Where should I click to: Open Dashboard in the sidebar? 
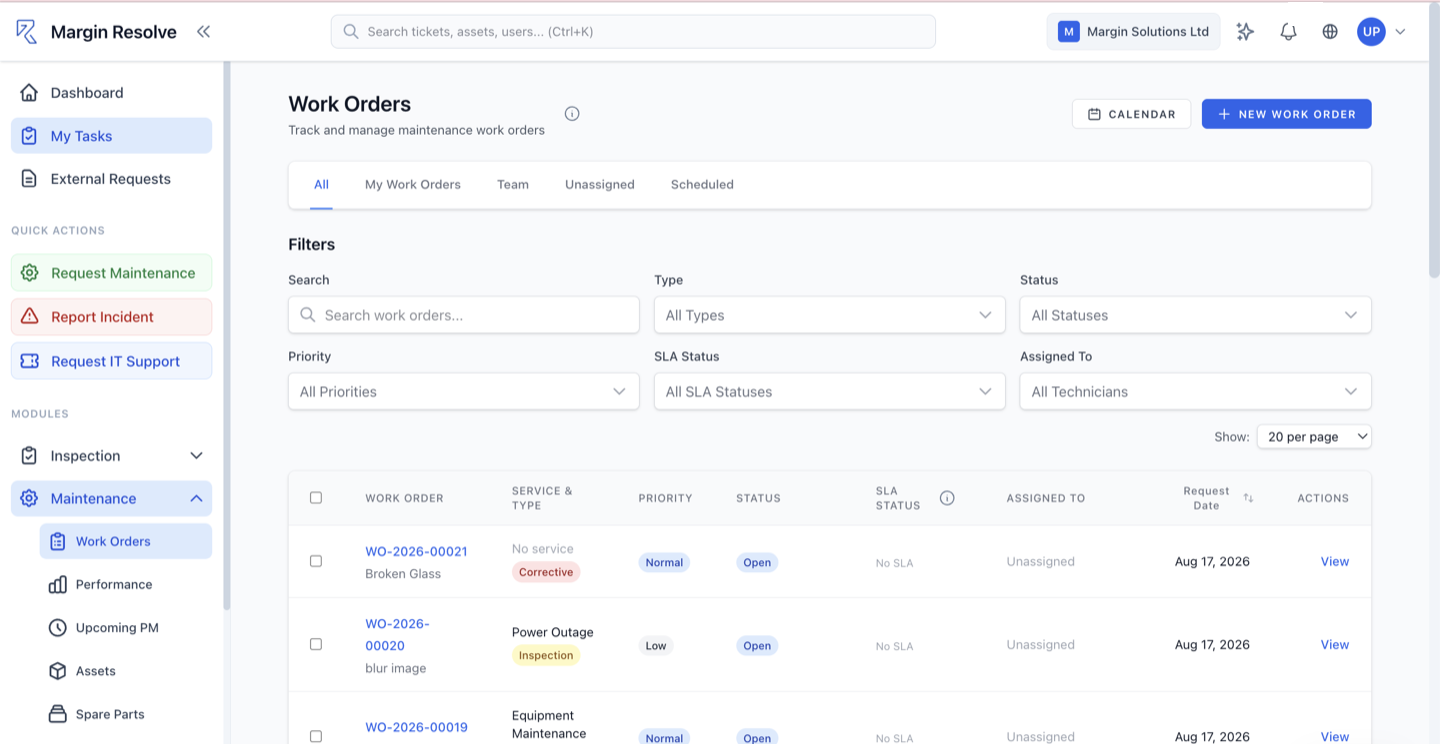pos(111,92)
